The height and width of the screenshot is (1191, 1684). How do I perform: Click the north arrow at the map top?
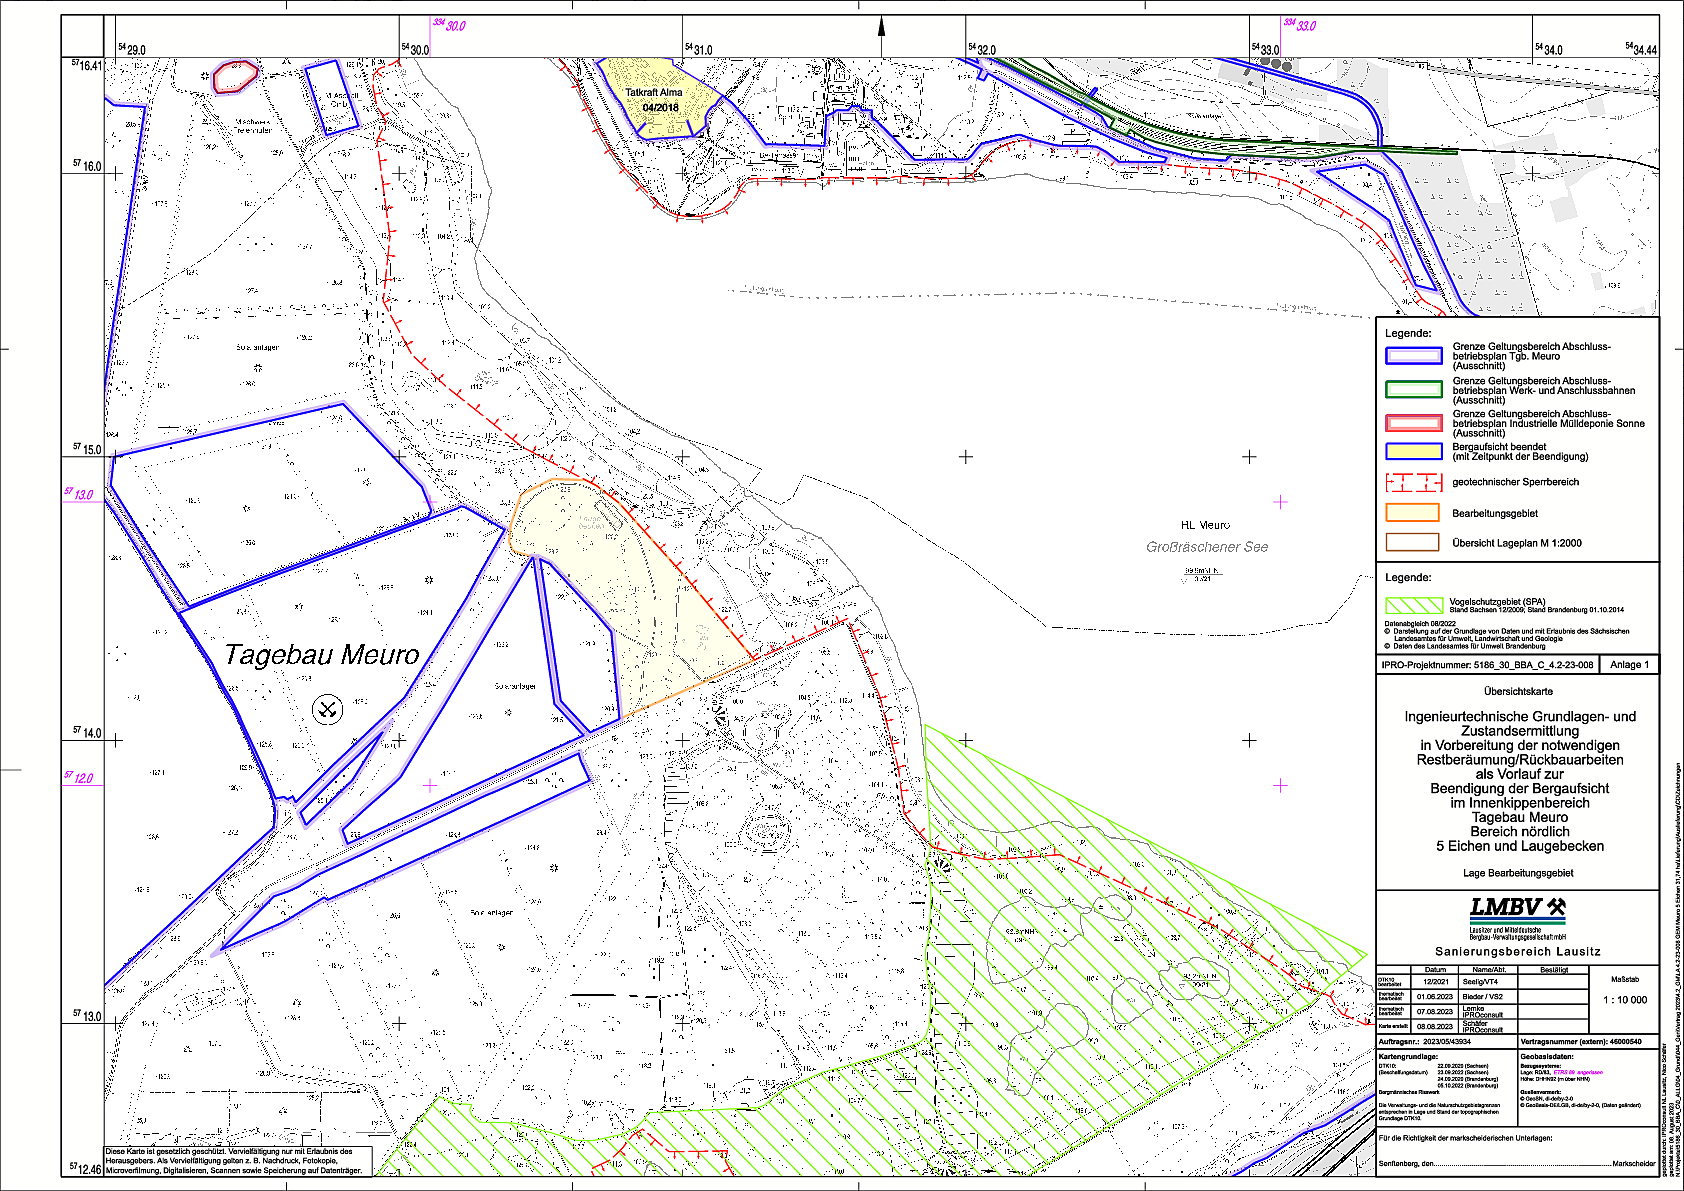tap(881, 35)
